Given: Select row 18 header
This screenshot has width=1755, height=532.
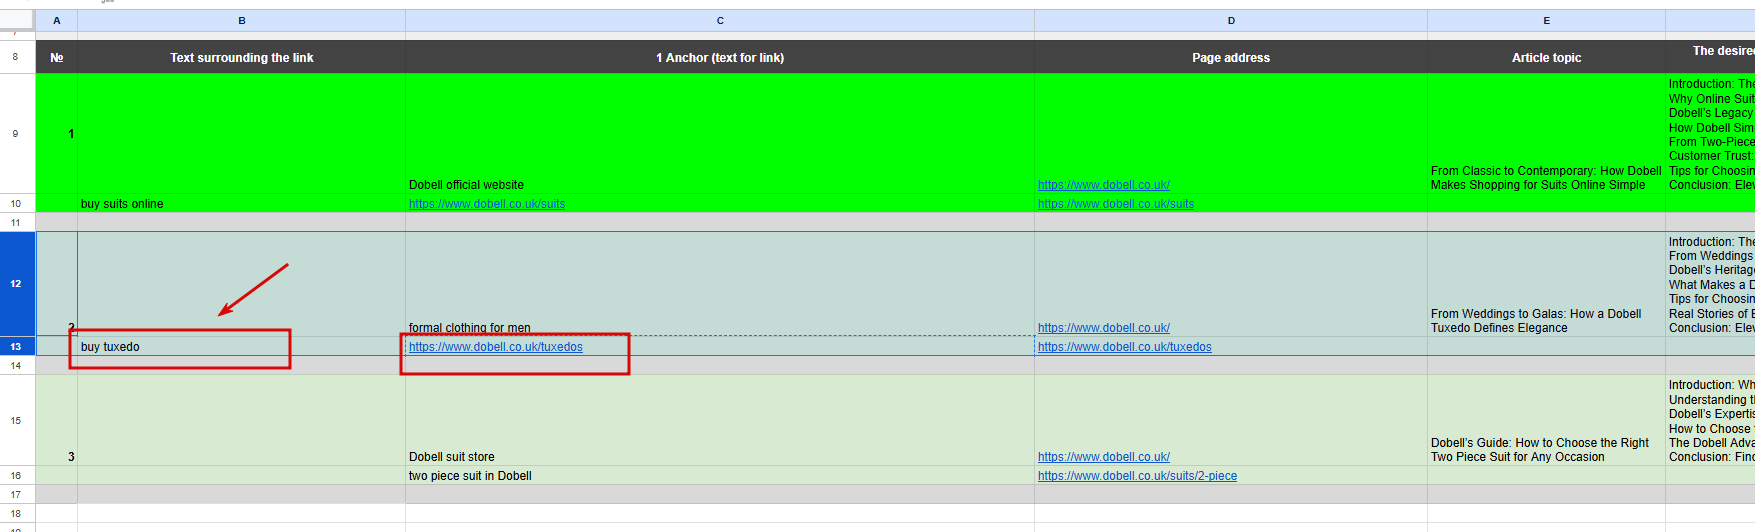Looking at the screenshot, I should (16, 513).
